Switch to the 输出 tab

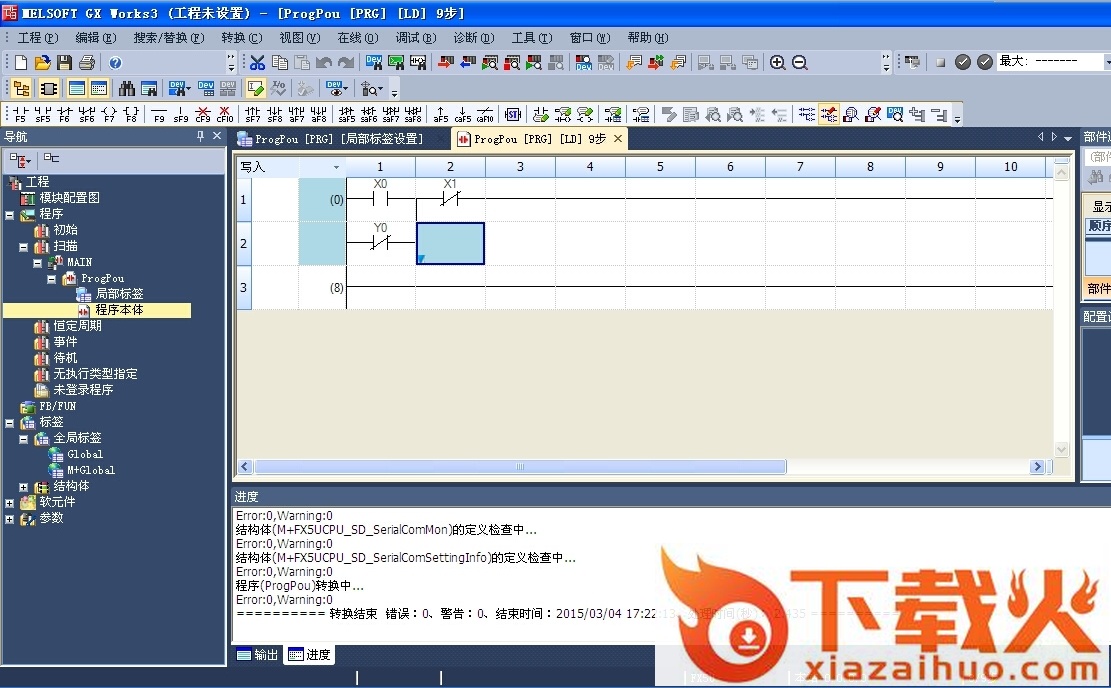pos(257,655)
